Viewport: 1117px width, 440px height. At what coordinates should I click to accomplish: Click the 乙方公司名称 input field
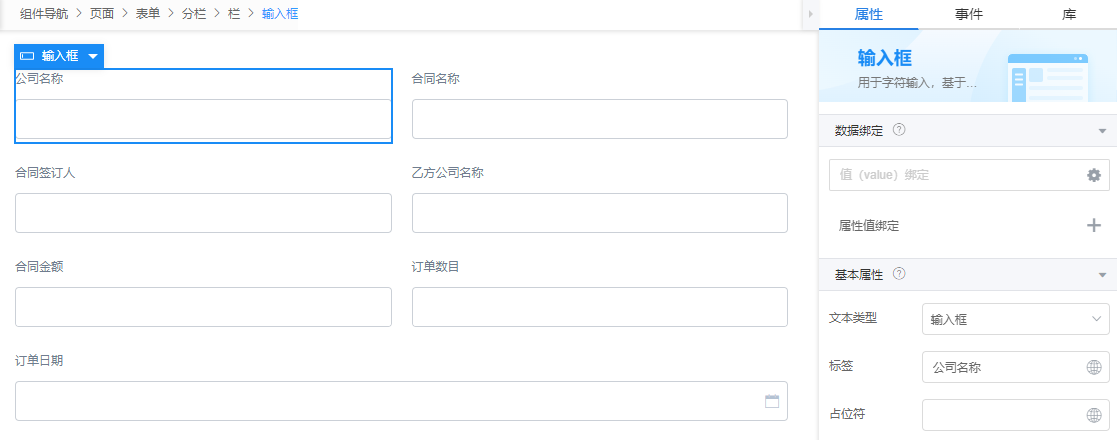(600, 213)
